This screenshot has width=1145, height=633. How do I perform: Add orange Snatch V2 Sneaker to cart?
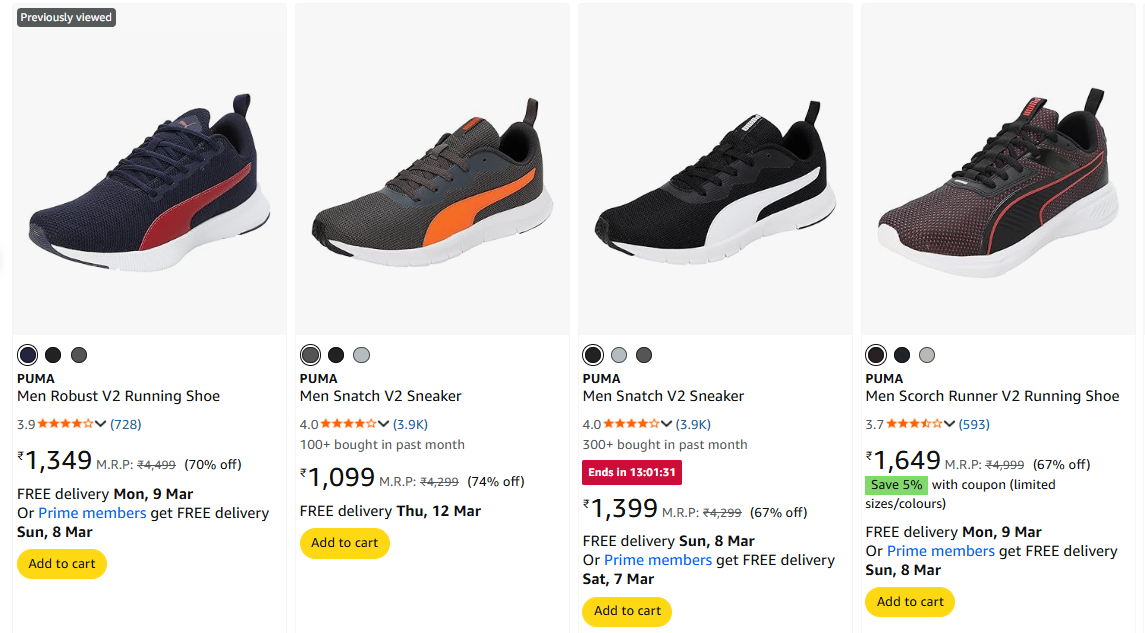345,543
